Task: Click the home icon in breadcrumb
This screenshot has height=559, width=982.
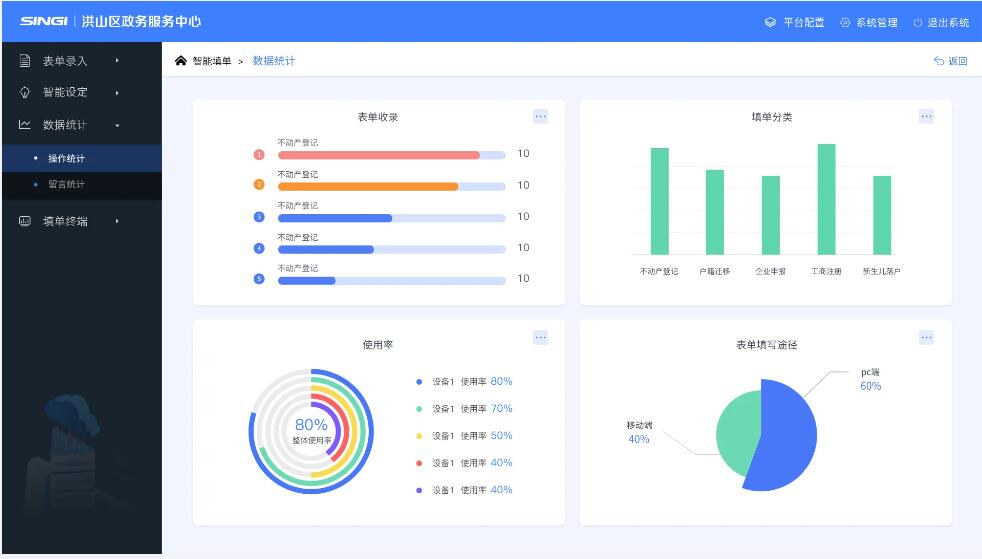Action: tap(181, 60)
